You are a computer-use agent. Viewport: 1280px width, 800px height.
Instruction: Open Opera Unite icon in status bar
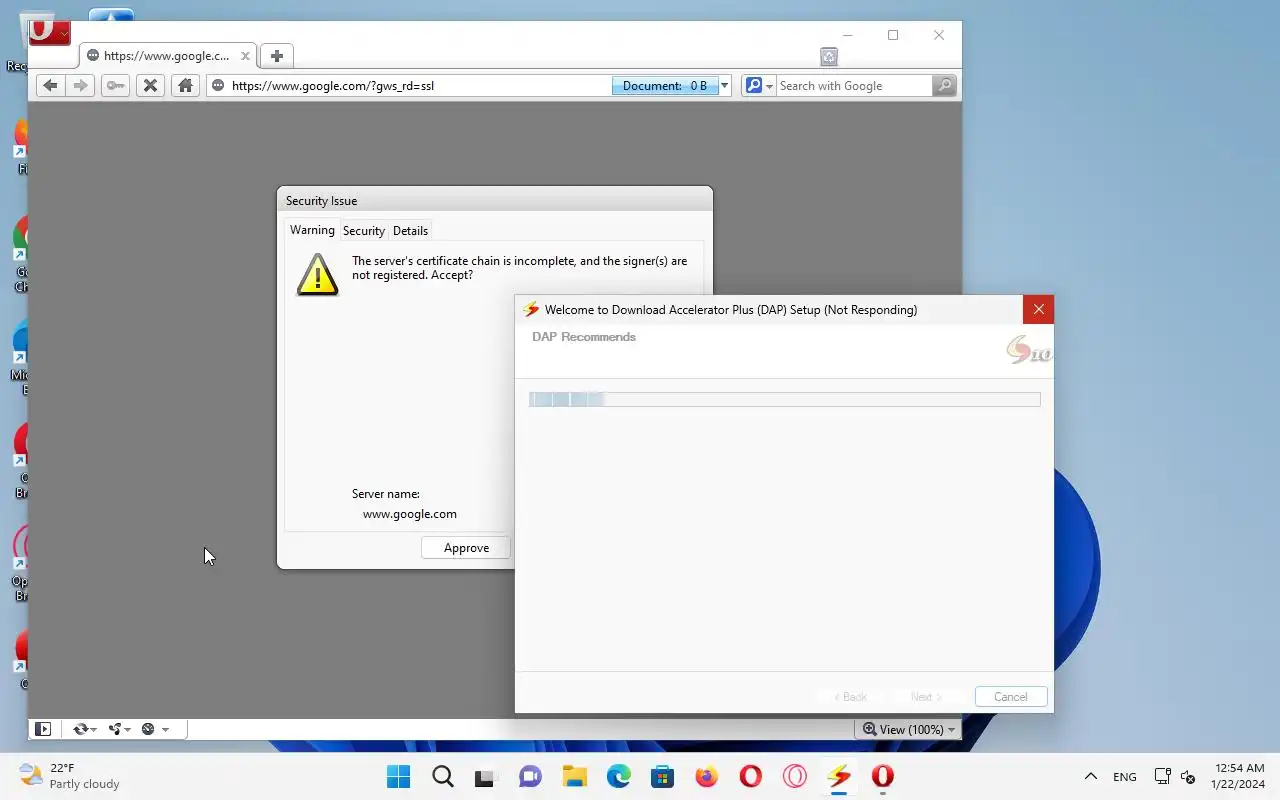point(115,729)
